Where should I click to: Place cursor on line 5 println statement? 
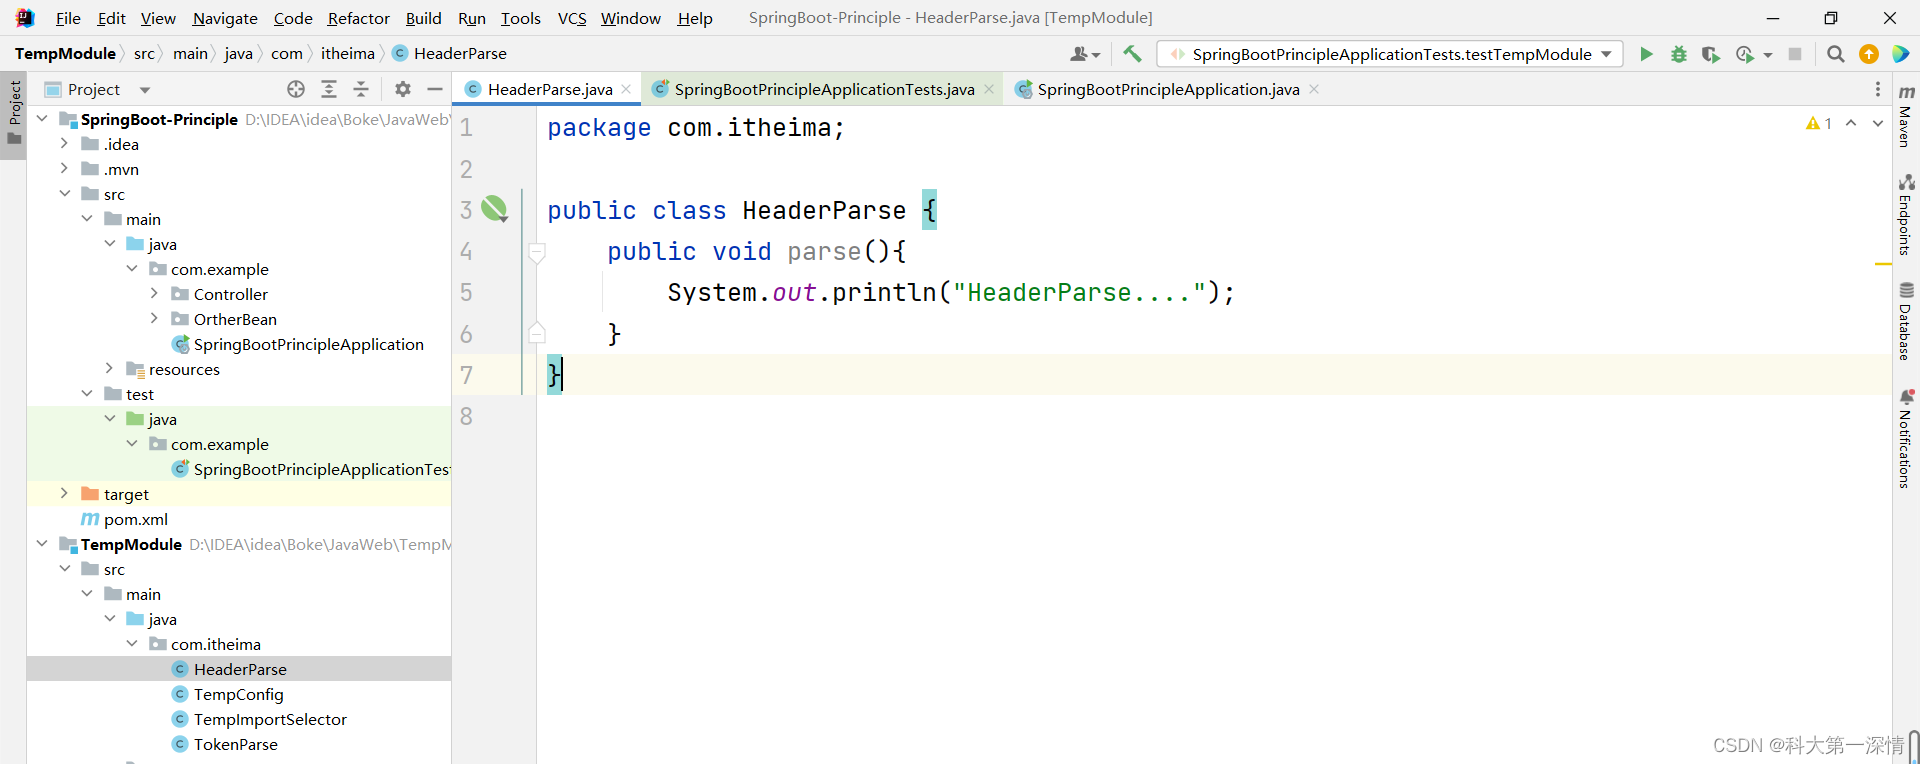[951, 293]
